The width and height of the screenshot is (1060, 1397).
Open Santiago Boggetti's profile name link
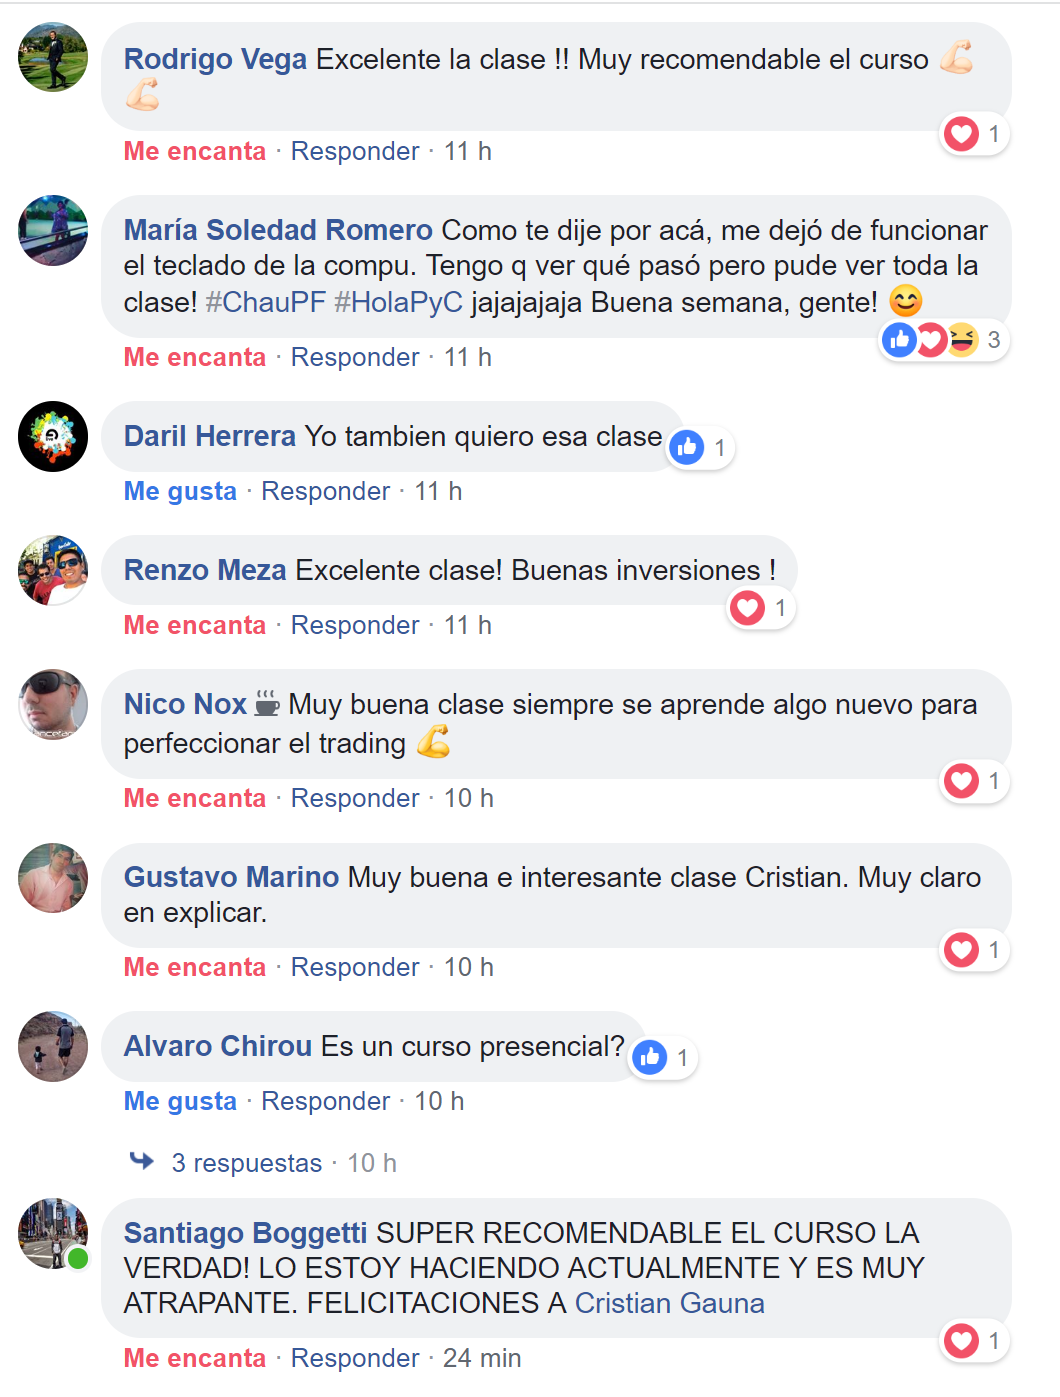pyautogui.click(x=245, y=1233)
